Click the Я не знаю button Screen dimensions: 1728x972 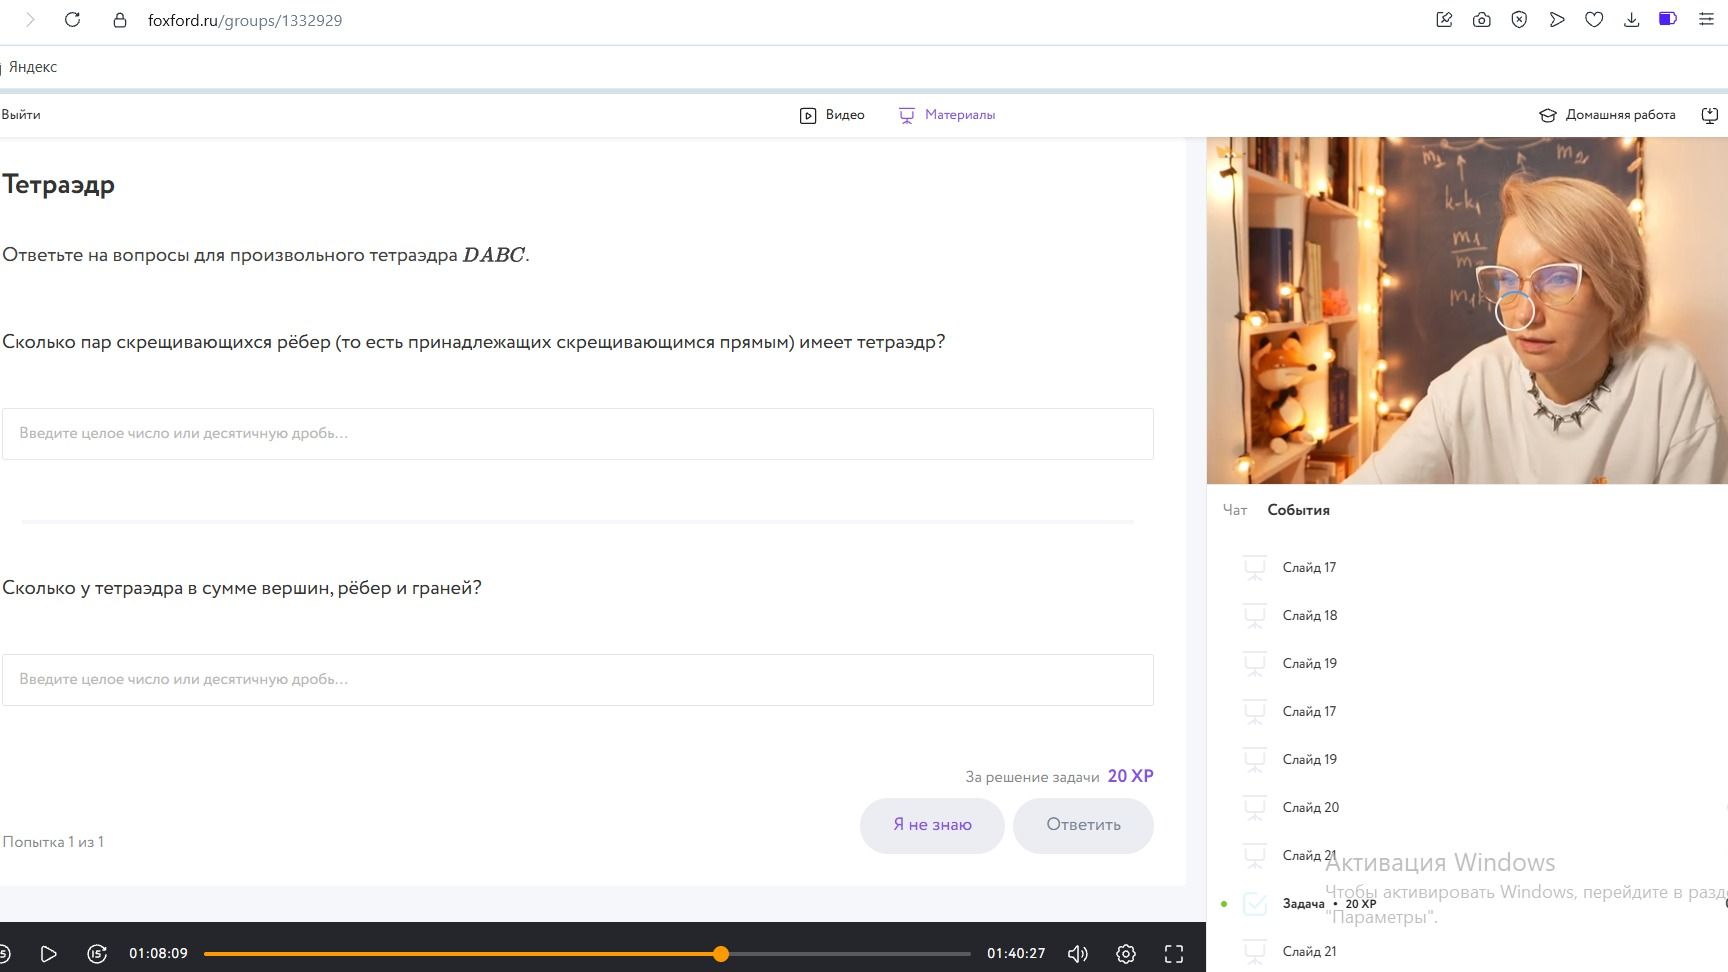click(x=932, y=825)
